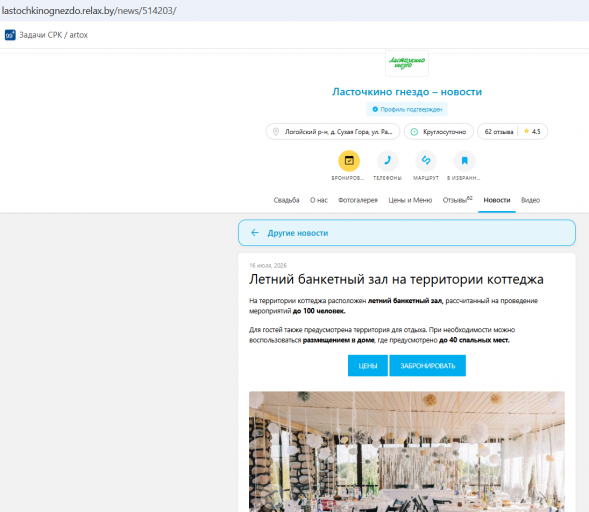Click the banquet hall photo
Screen dimensions: 589x512
tap(407, 452)
